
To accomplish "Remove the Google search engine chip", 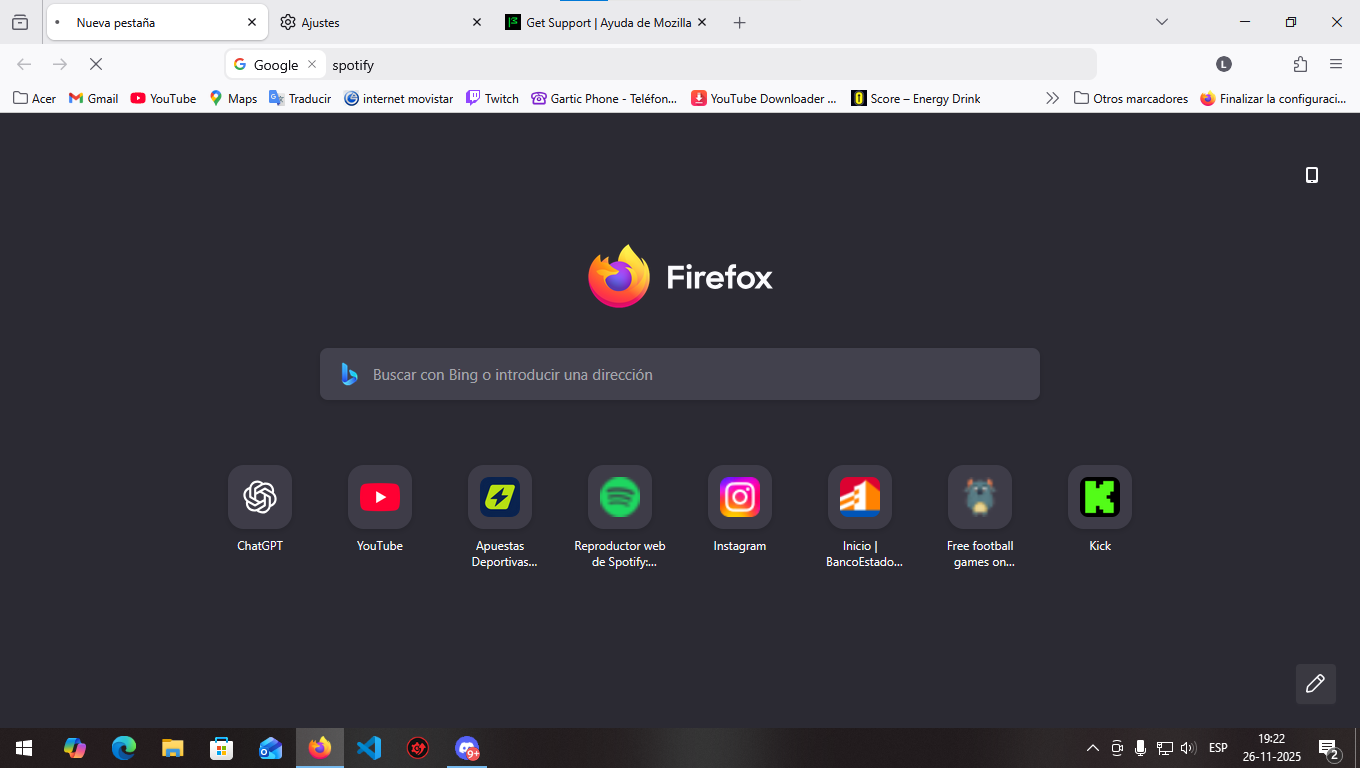I will 311,64.
